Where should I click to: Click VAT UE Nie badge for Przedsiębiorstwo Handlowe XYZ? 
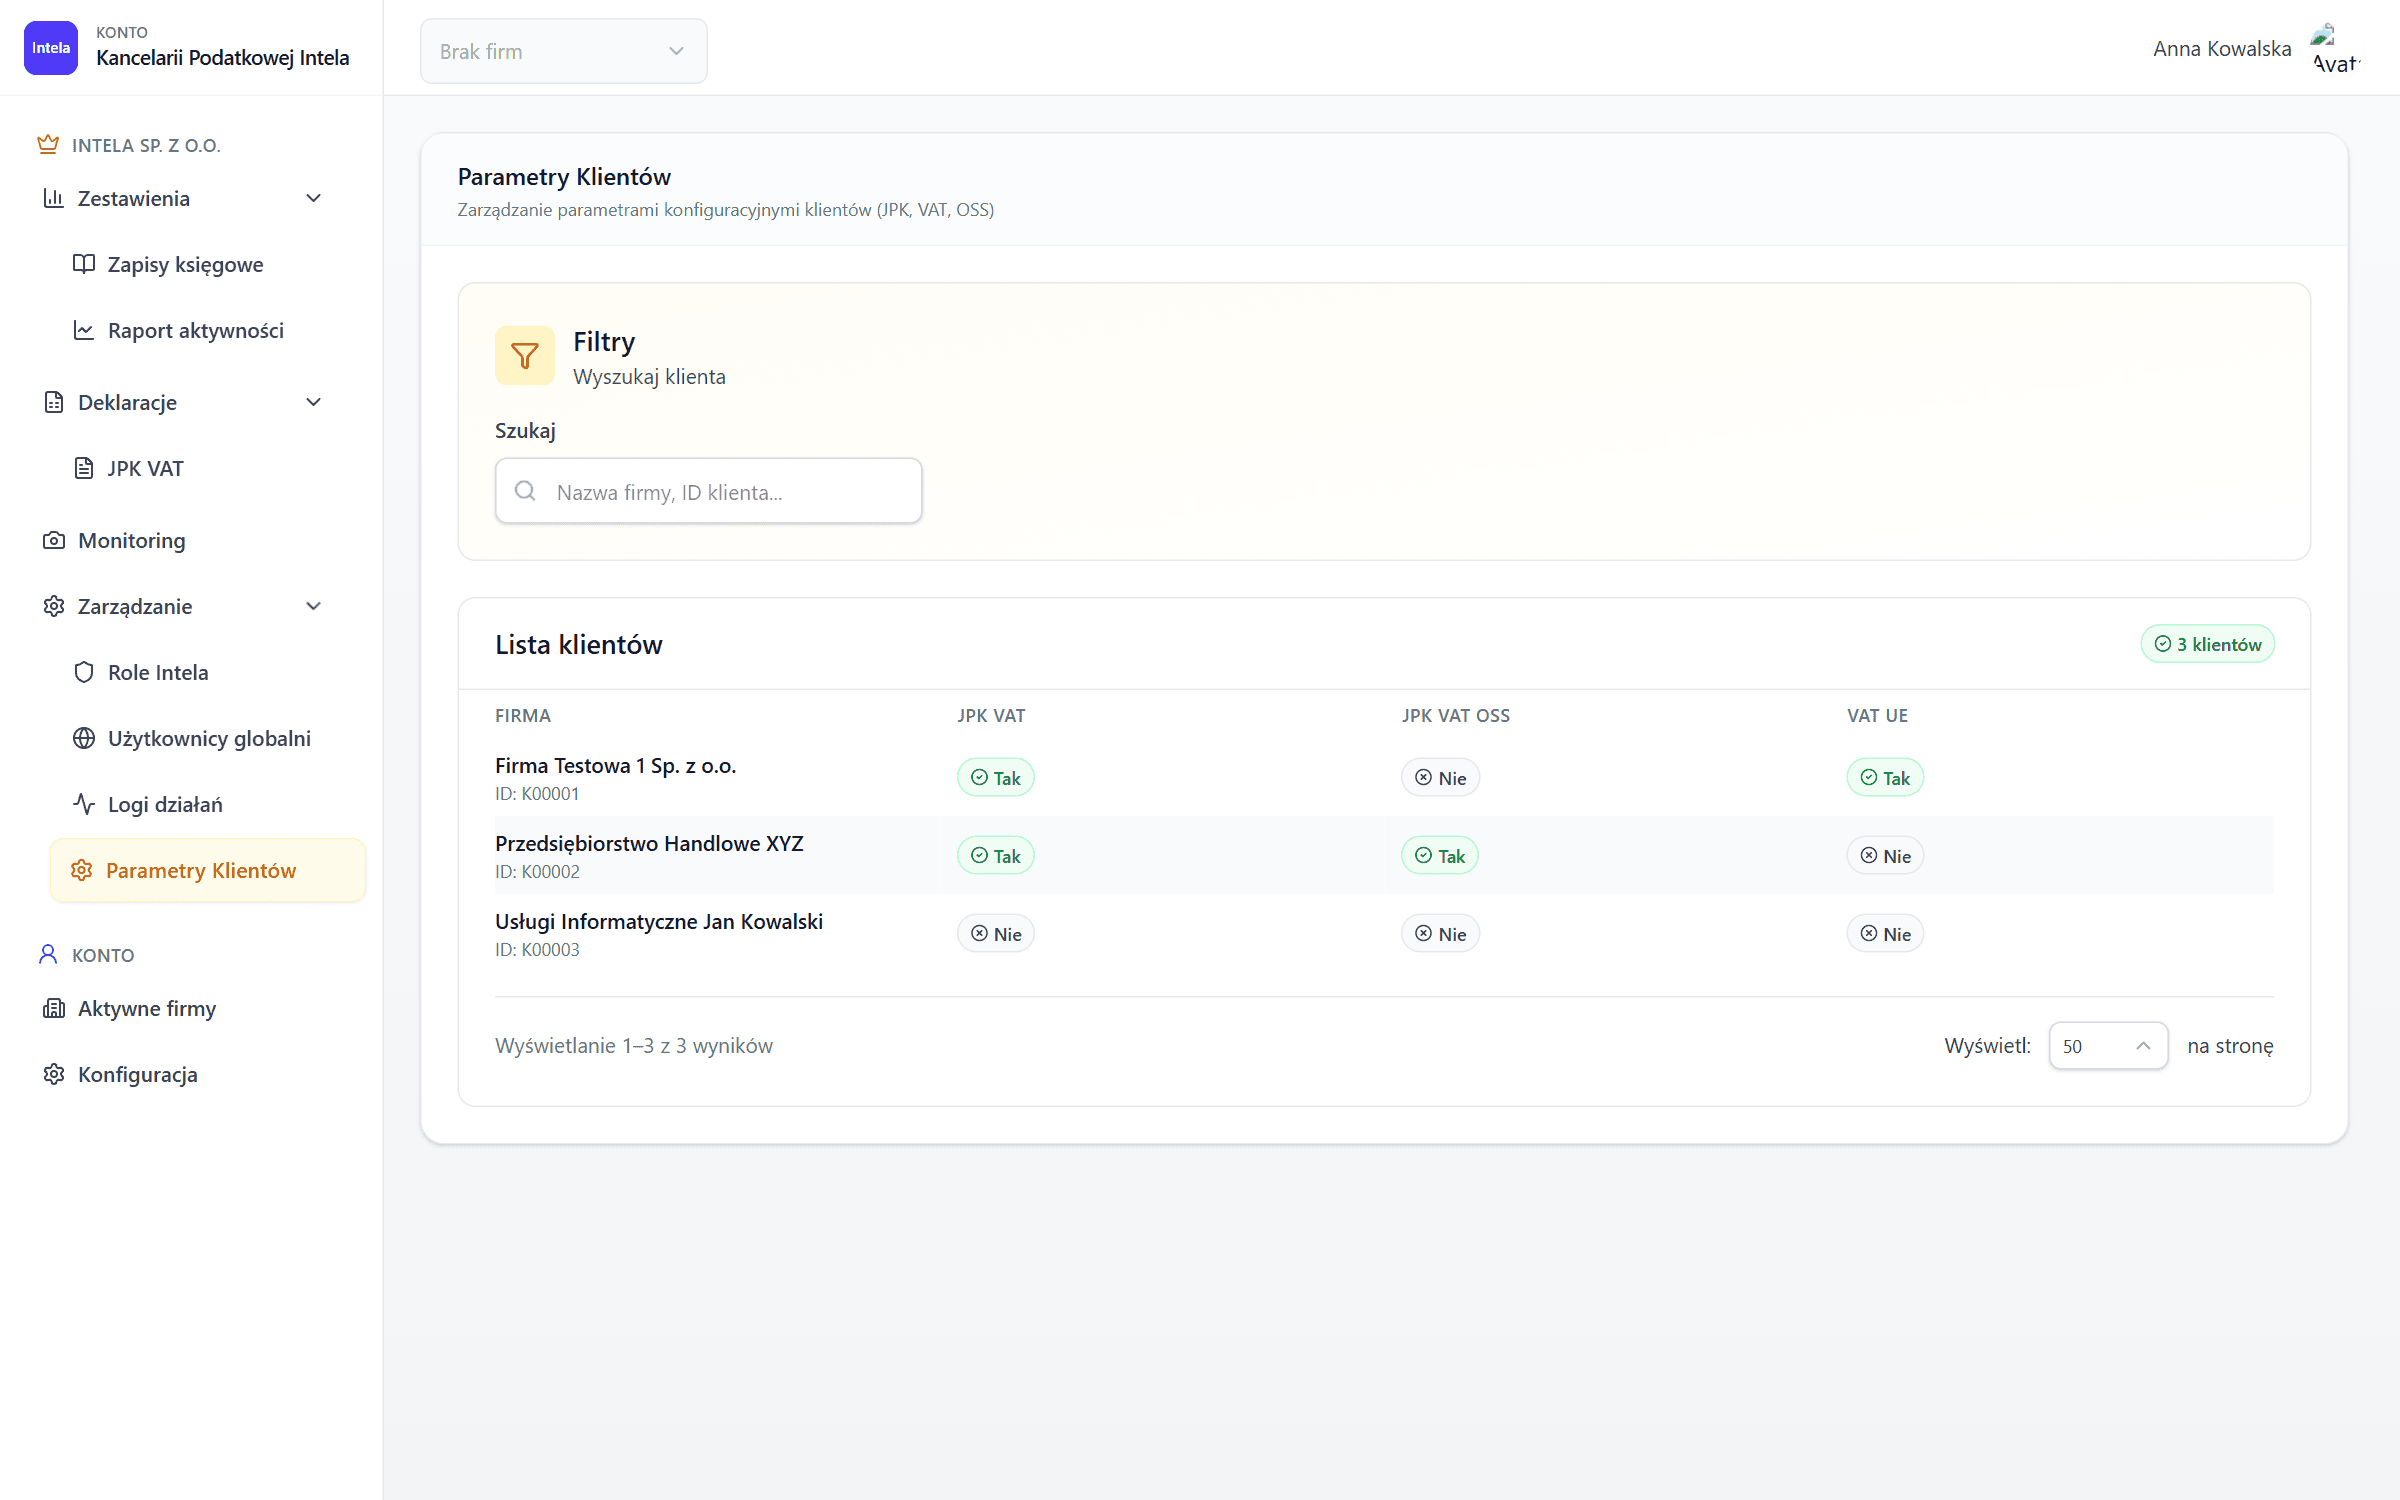1885,856
